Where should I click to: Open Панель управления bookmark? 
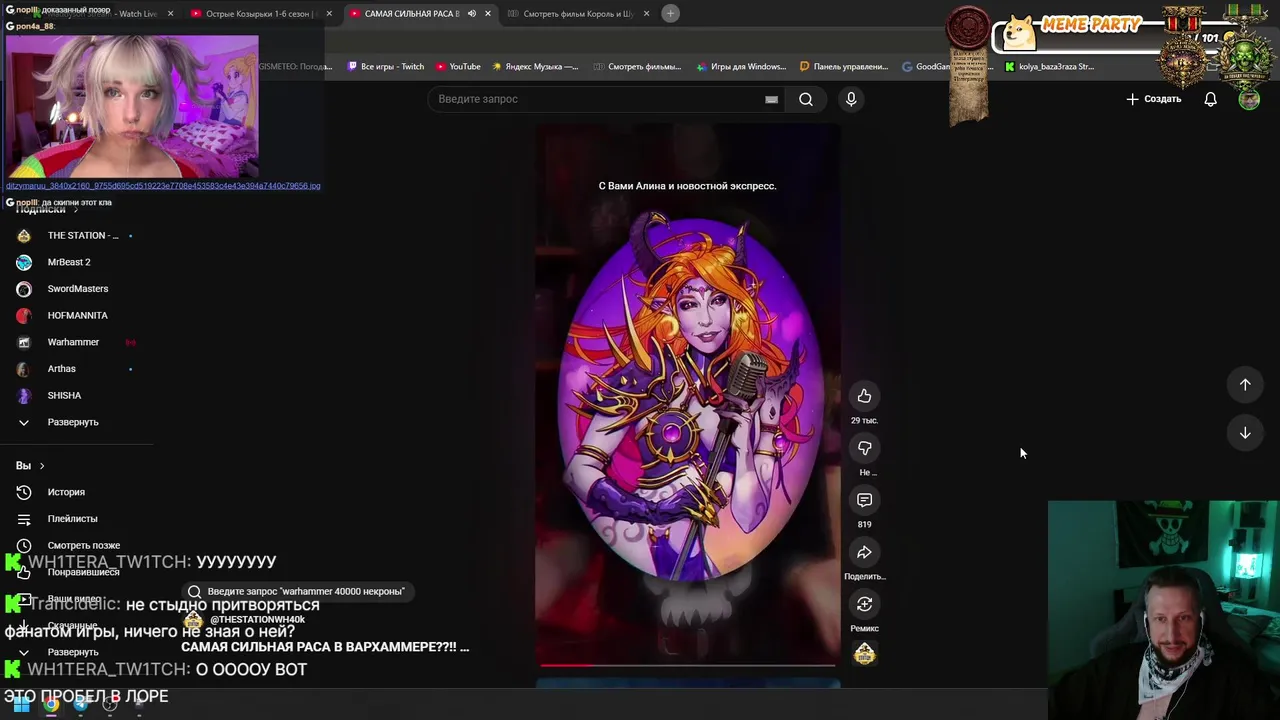coord(843,67)
